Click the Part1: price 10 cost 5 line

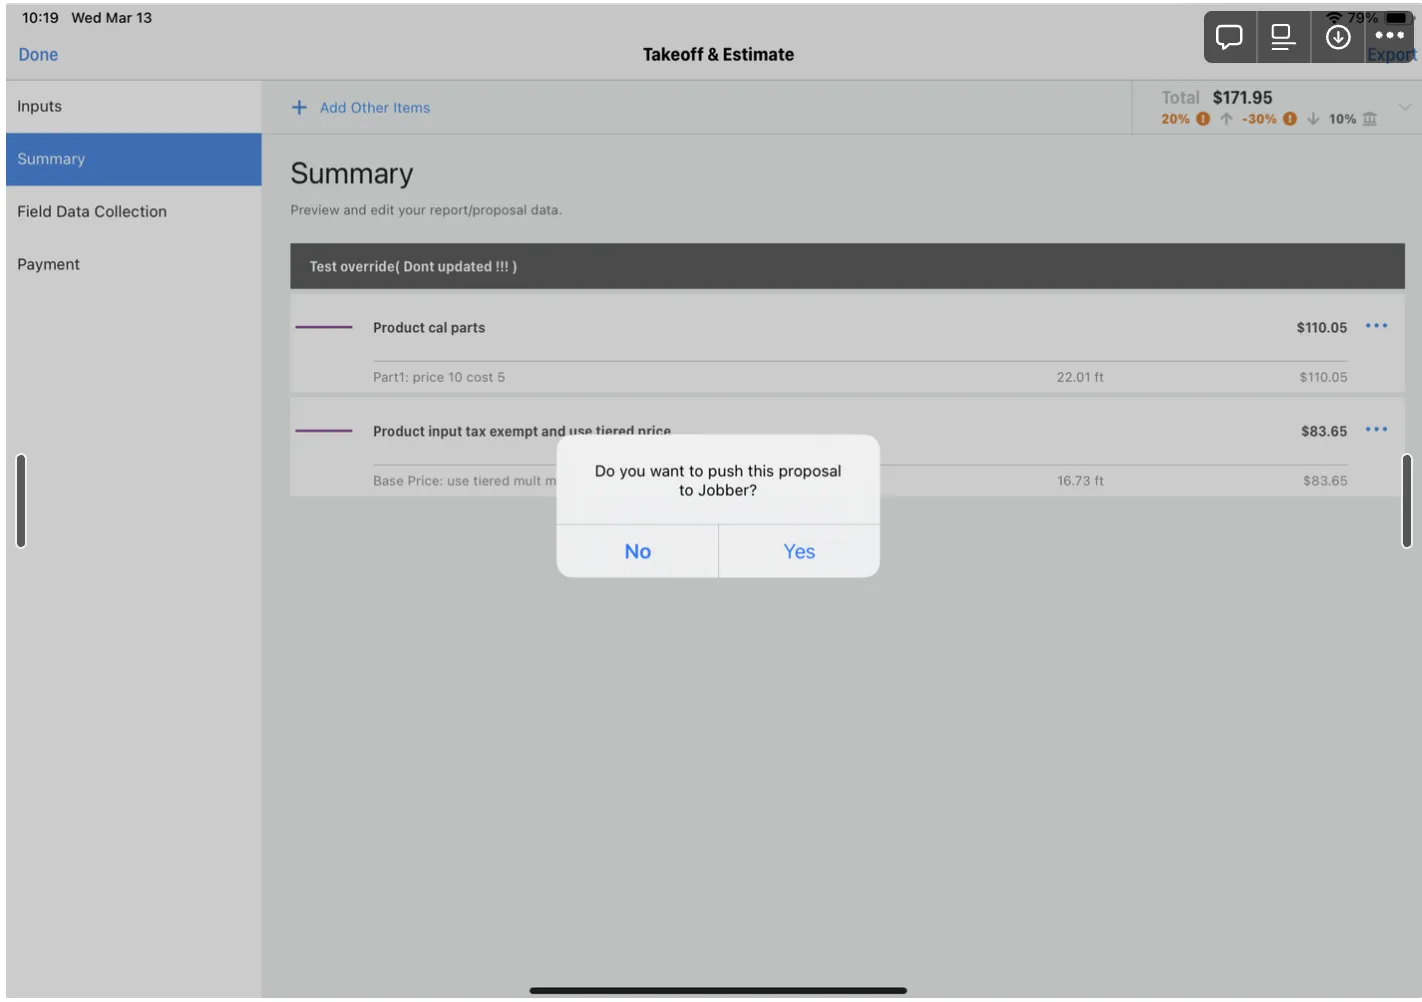pyautogui.click(x=439, y=377)
